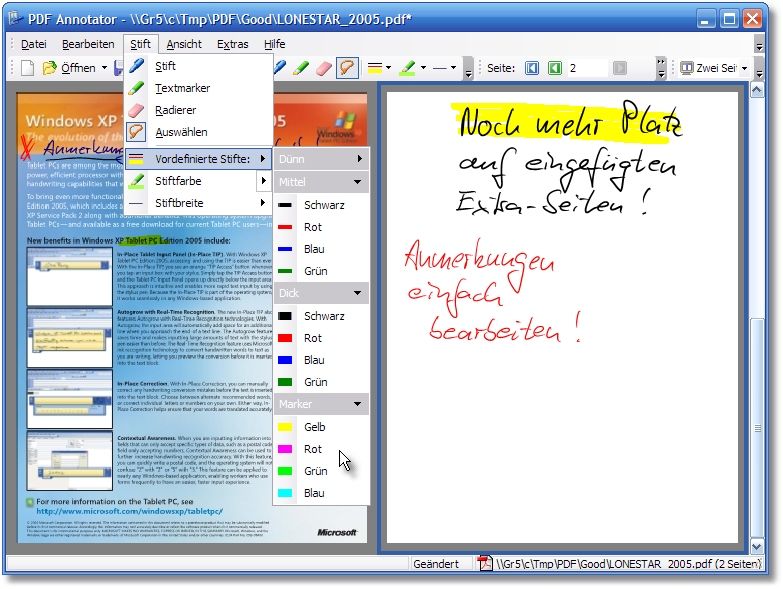Open the Datei menu
The width and height of the screenshot is (783, 589).
coord(33,44)
